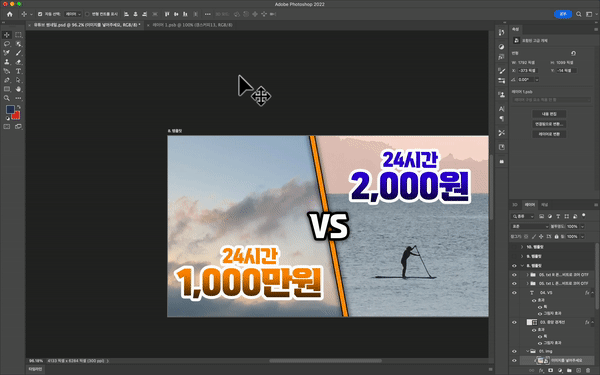Open the Character panel icon in dock

pyautogui.click(x=502, y=109)
